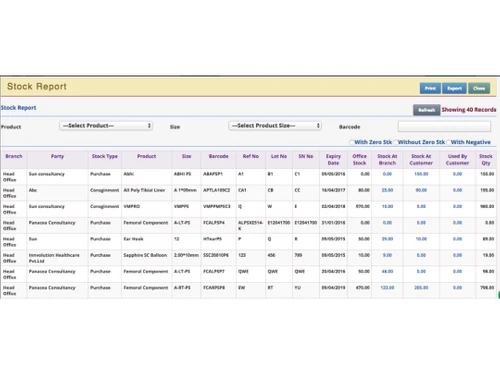This screenshot has height=375, width=500.
Task: Export the stock report
Action: tap(454, 88)
